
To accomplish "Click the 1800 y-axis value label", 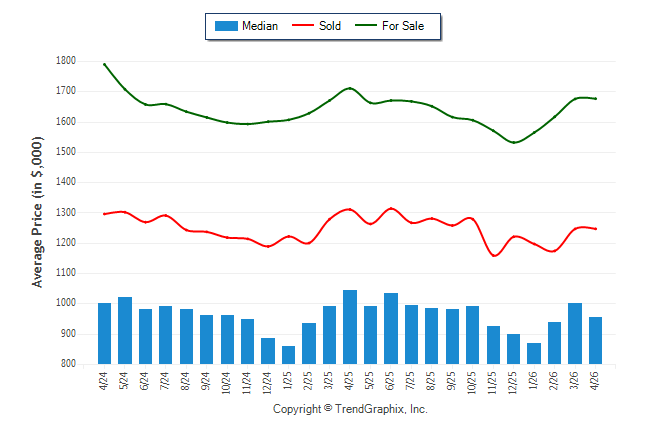I will pos(66,61).
